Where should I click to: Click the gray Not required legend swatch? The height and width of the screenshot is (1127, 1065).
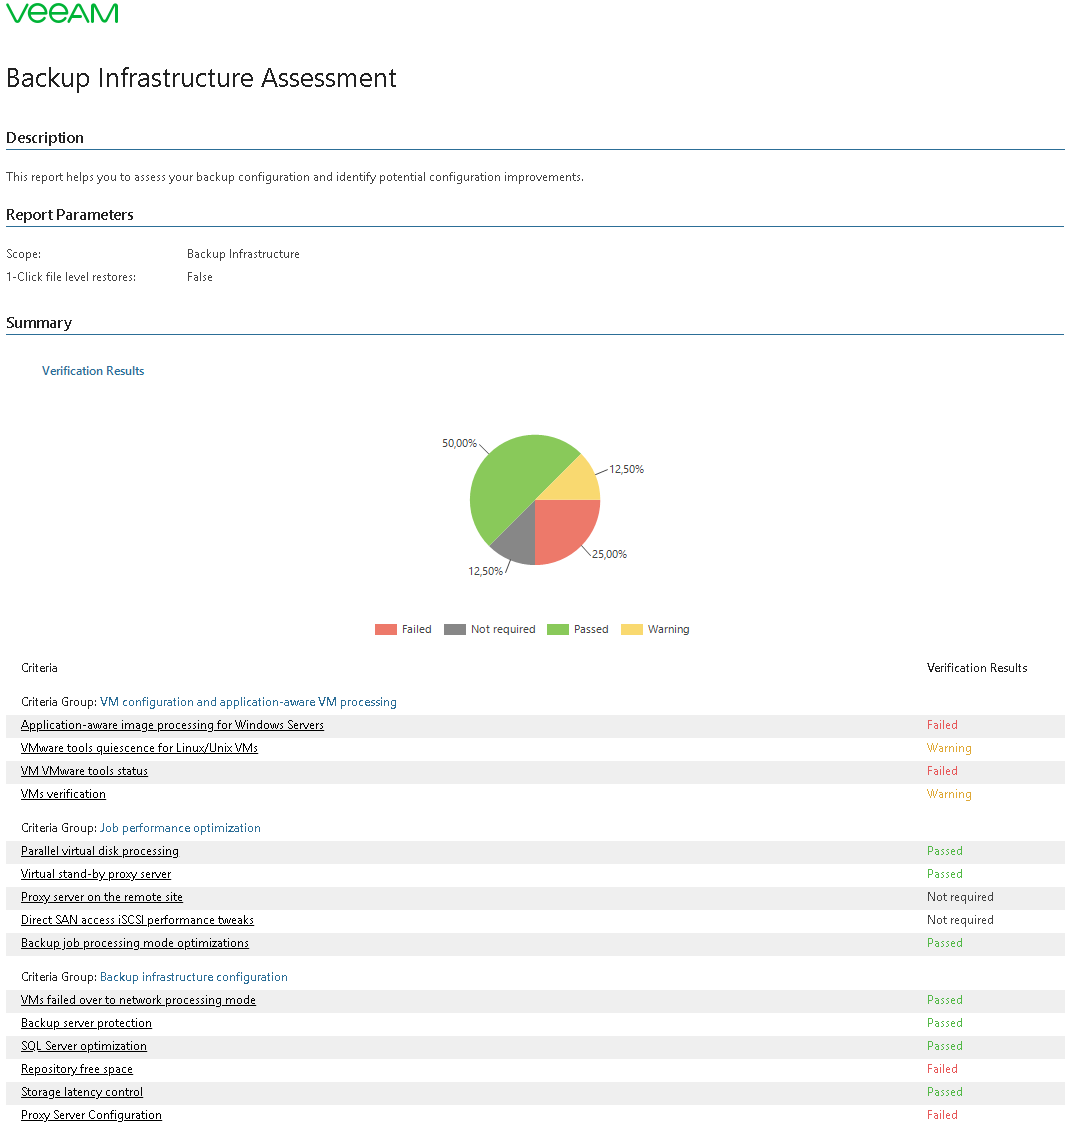(455, 630)
